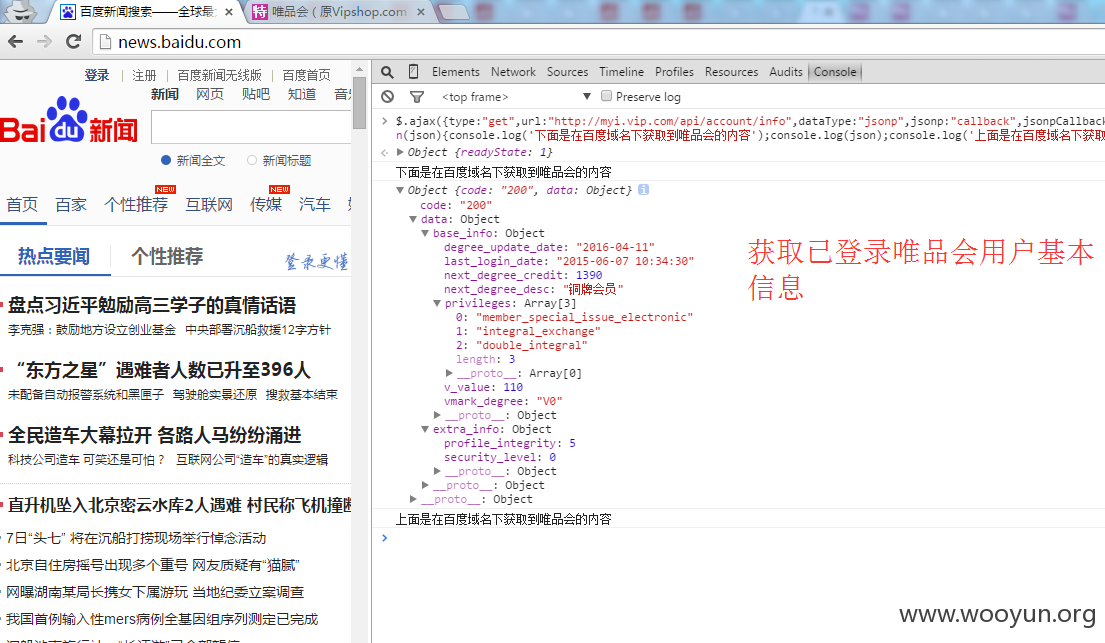Go to 知道 search category

click(x=302, y=94)
